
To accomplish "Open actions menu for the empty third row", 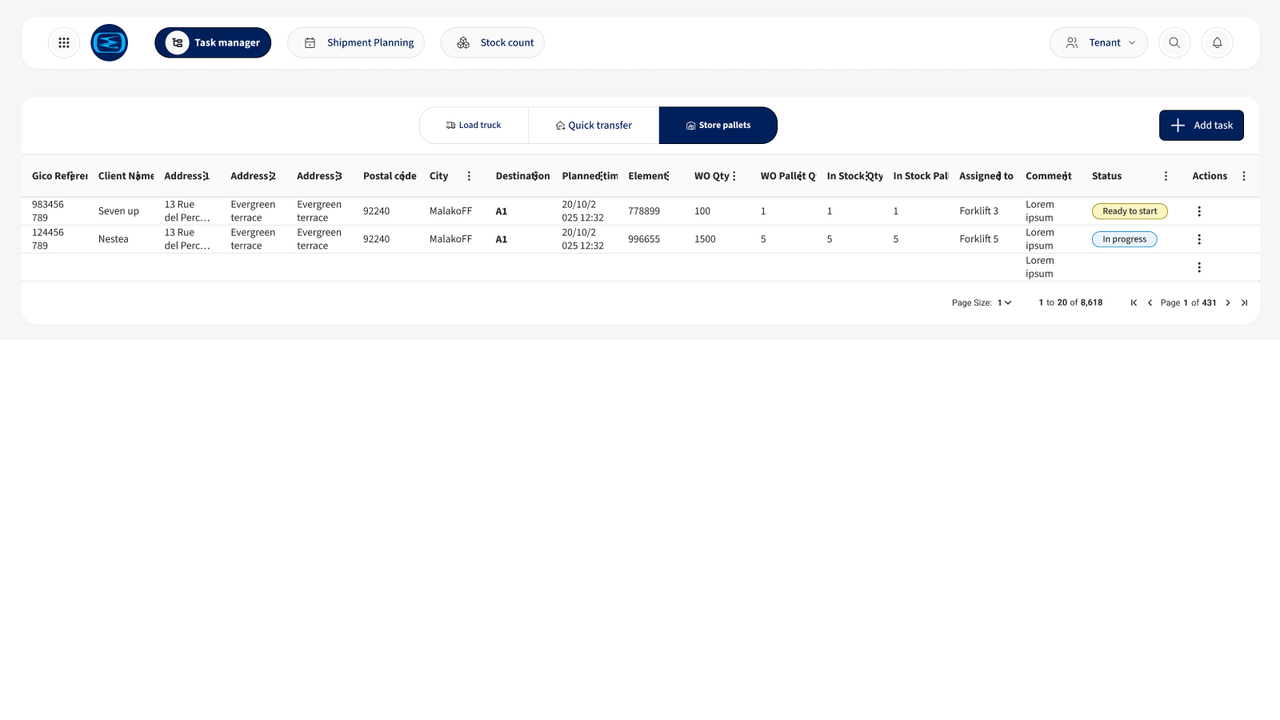I will click(1199, 267).
